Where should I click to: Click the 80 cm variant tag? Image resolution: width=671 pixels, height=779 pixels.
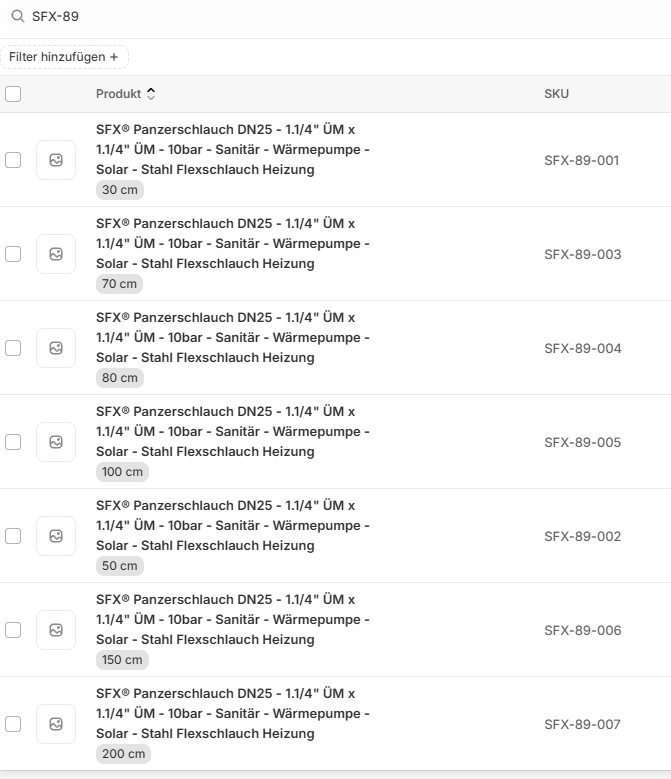point(120,378)
